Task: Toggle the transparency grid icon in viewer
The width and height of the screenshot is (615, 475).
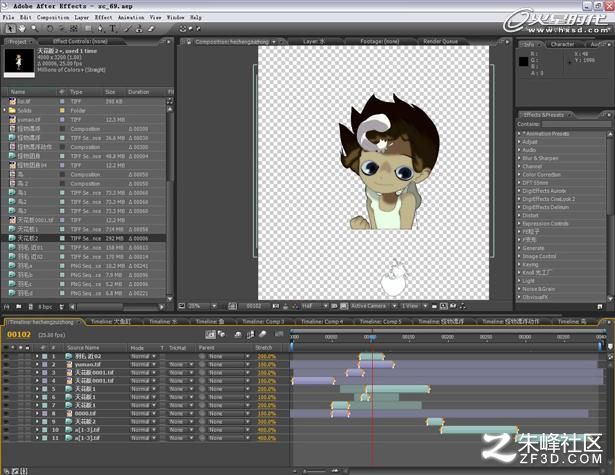Action: pos(344,306)
